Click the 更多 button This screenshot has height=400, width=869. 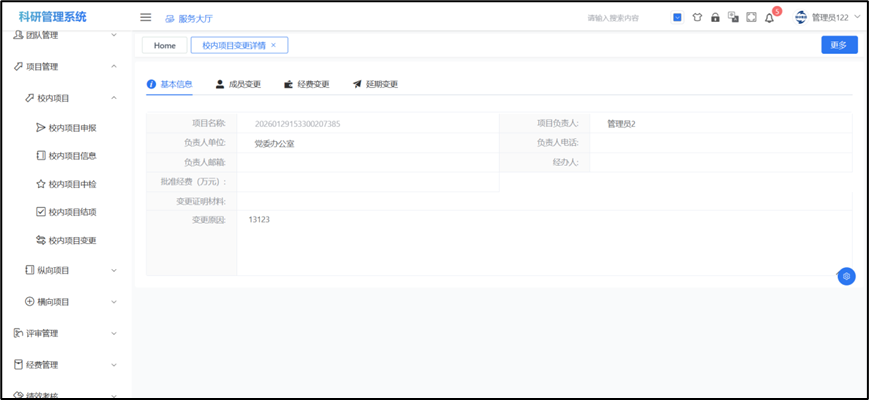click(x=838, y=45)
